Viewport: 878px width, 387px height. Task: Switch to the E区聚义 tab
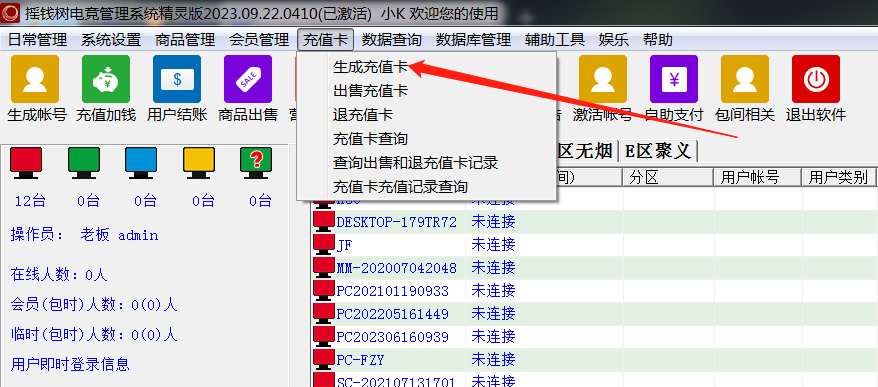(658, 151)
